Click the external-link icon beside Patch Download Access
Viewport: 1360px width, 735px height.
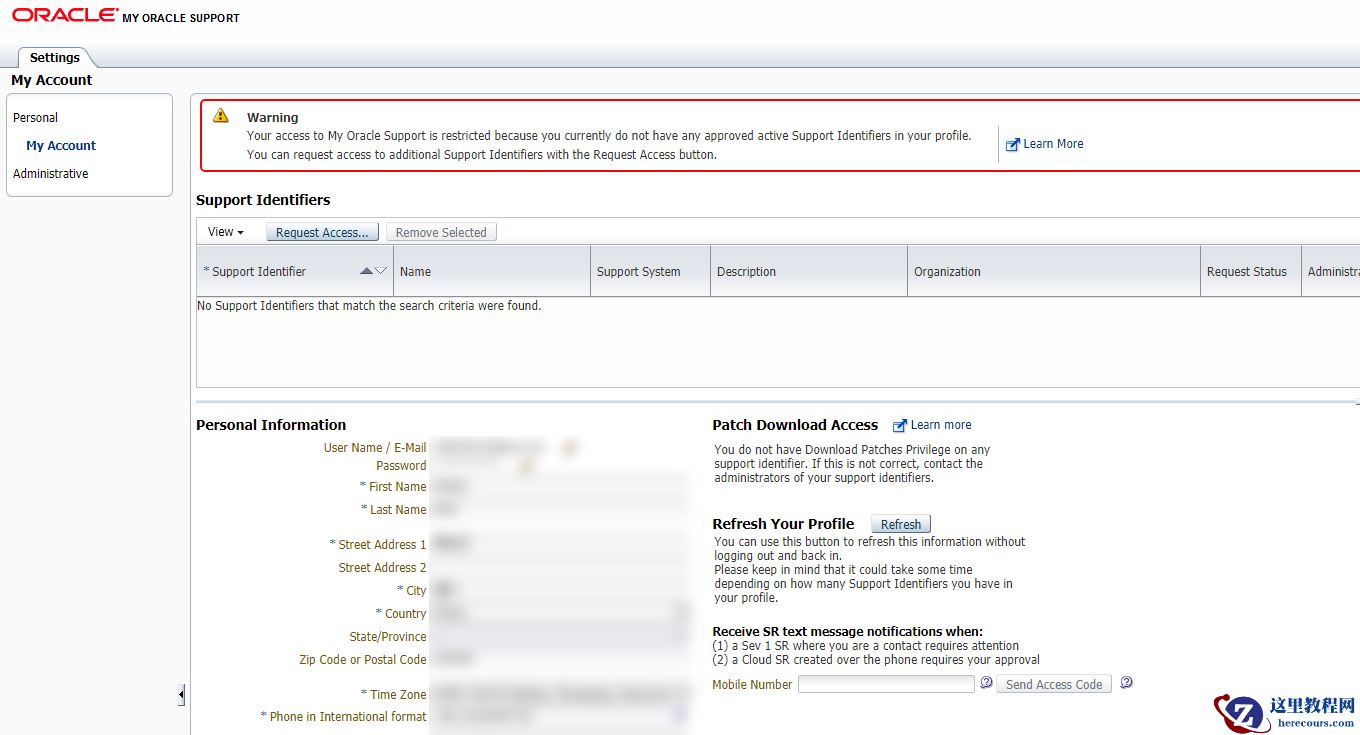click(900, 425)
